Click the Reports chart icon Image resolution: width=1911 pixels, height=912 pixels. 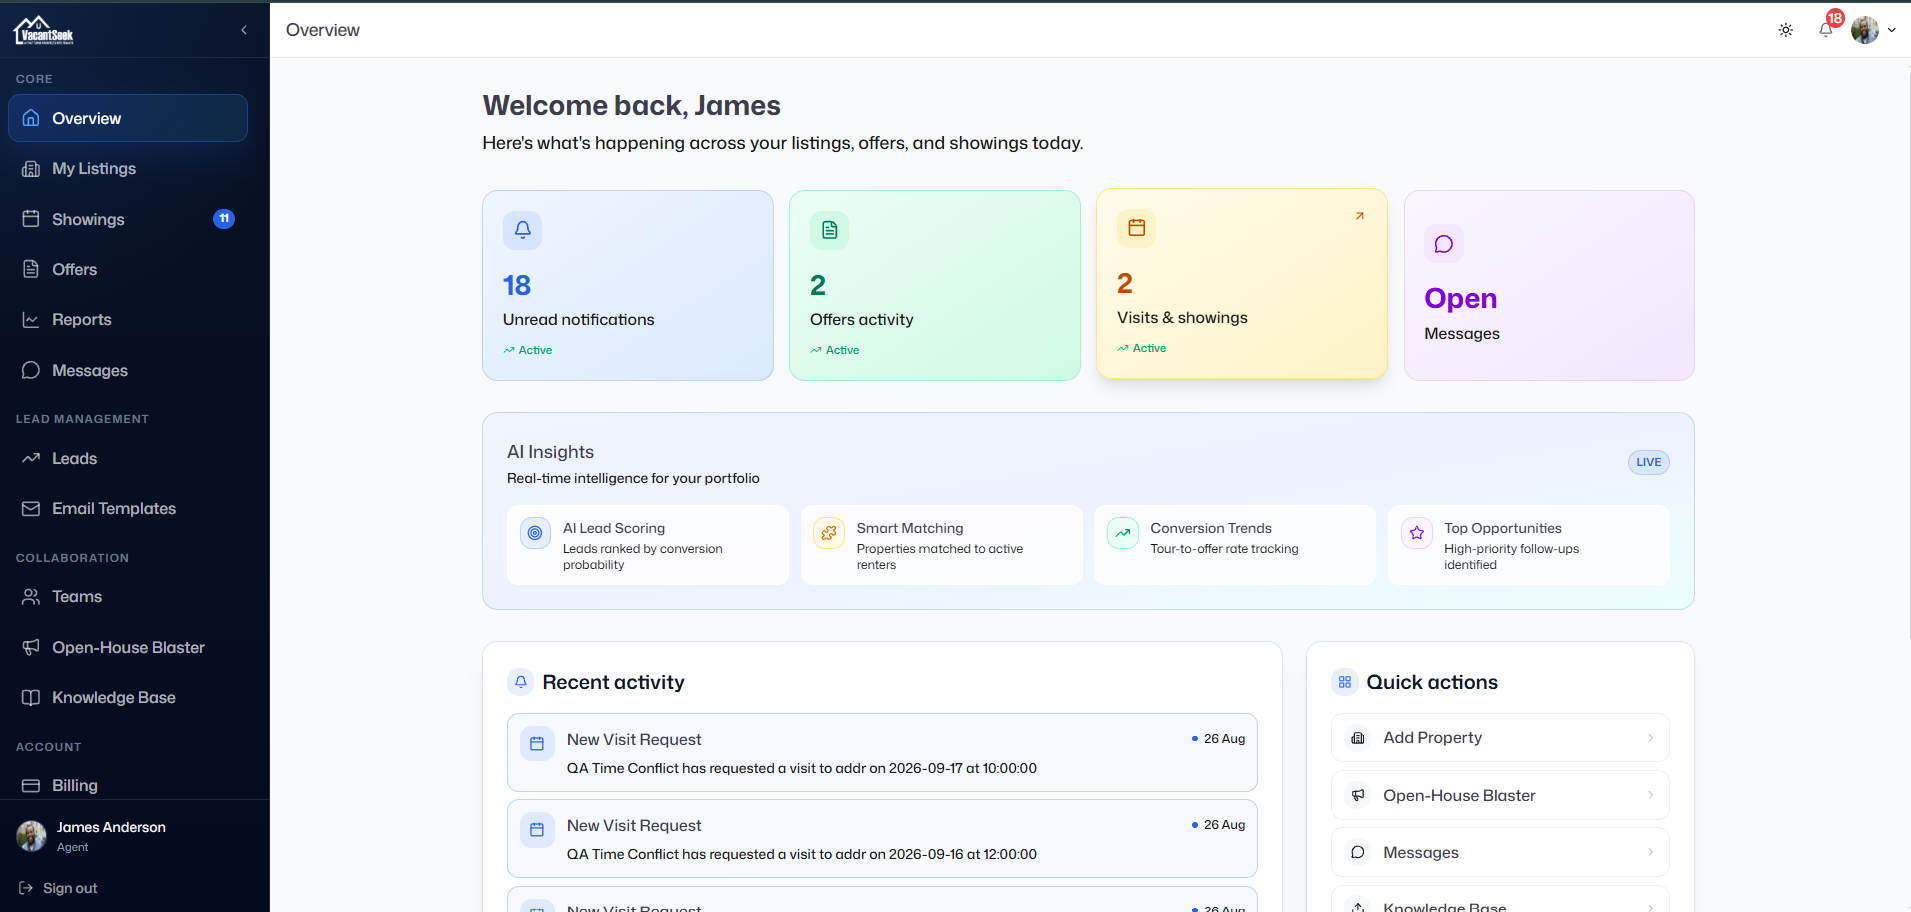[31, 320]
